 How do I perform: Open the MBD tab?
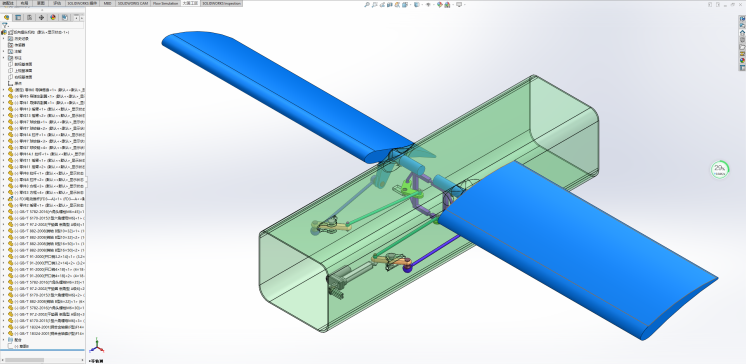click(x=108, y=3)
